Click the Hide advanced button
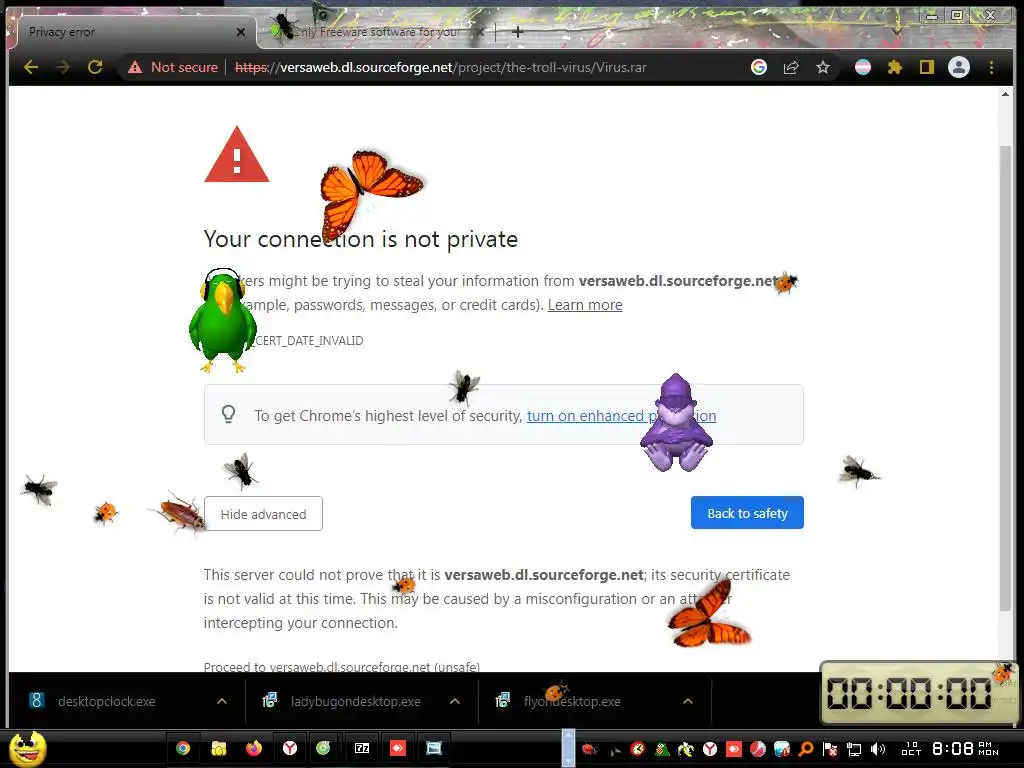This screenshot has width=1024, height=768. coord(263,514)
